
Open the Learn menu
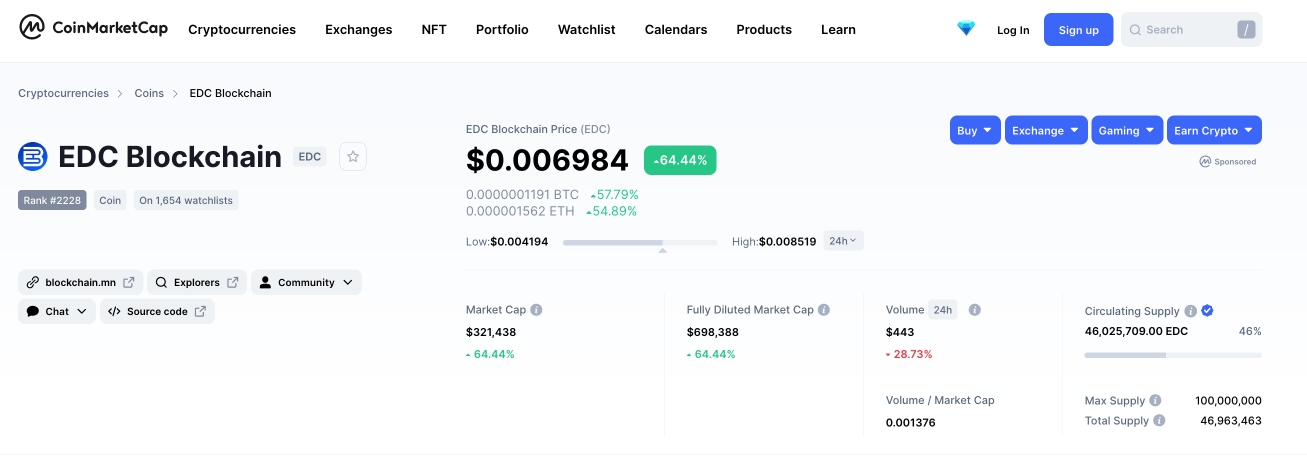(x=838, y=29)
